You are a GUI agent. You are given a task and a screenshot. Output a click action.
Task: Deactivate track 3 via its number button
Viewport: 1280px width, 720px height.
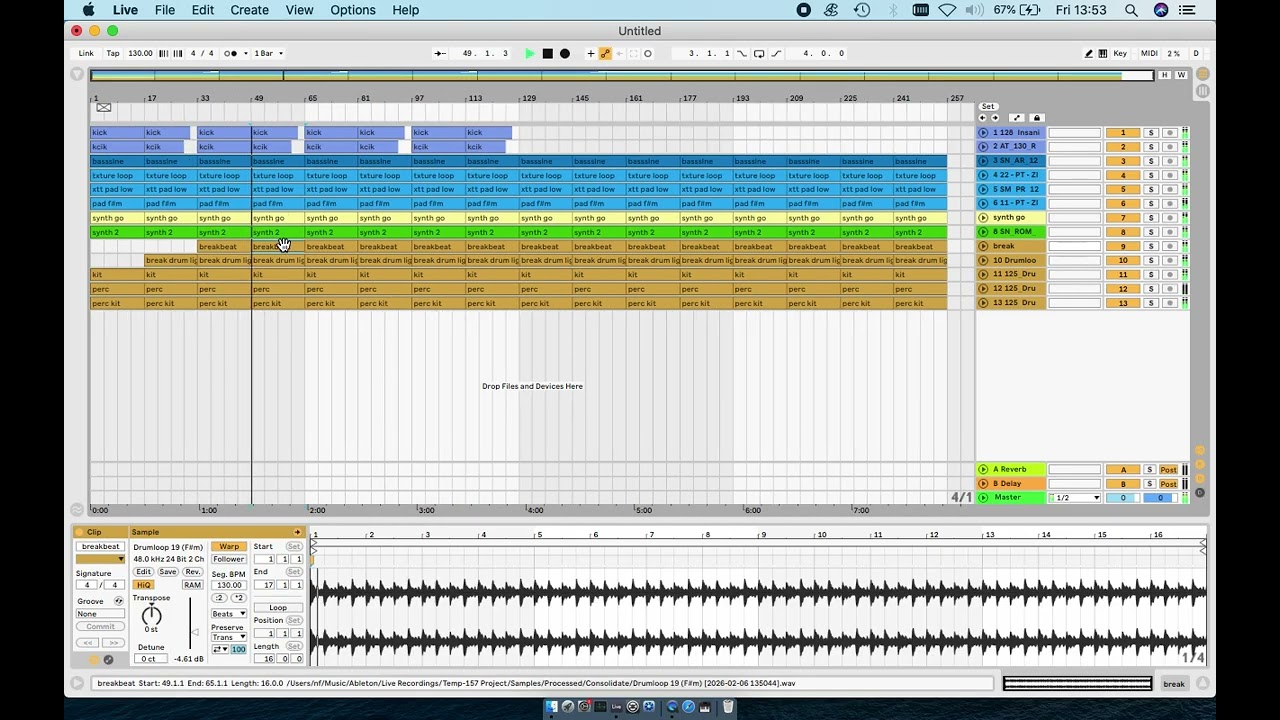1122,160
